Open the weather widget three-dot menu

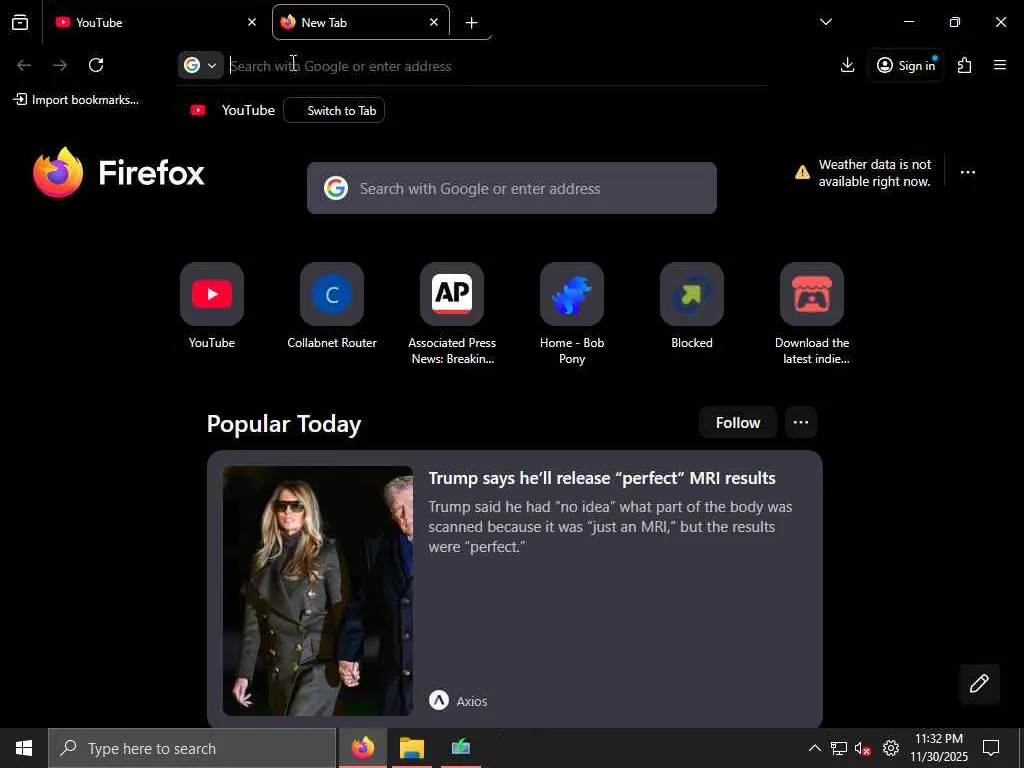click(x=968, y=173)
